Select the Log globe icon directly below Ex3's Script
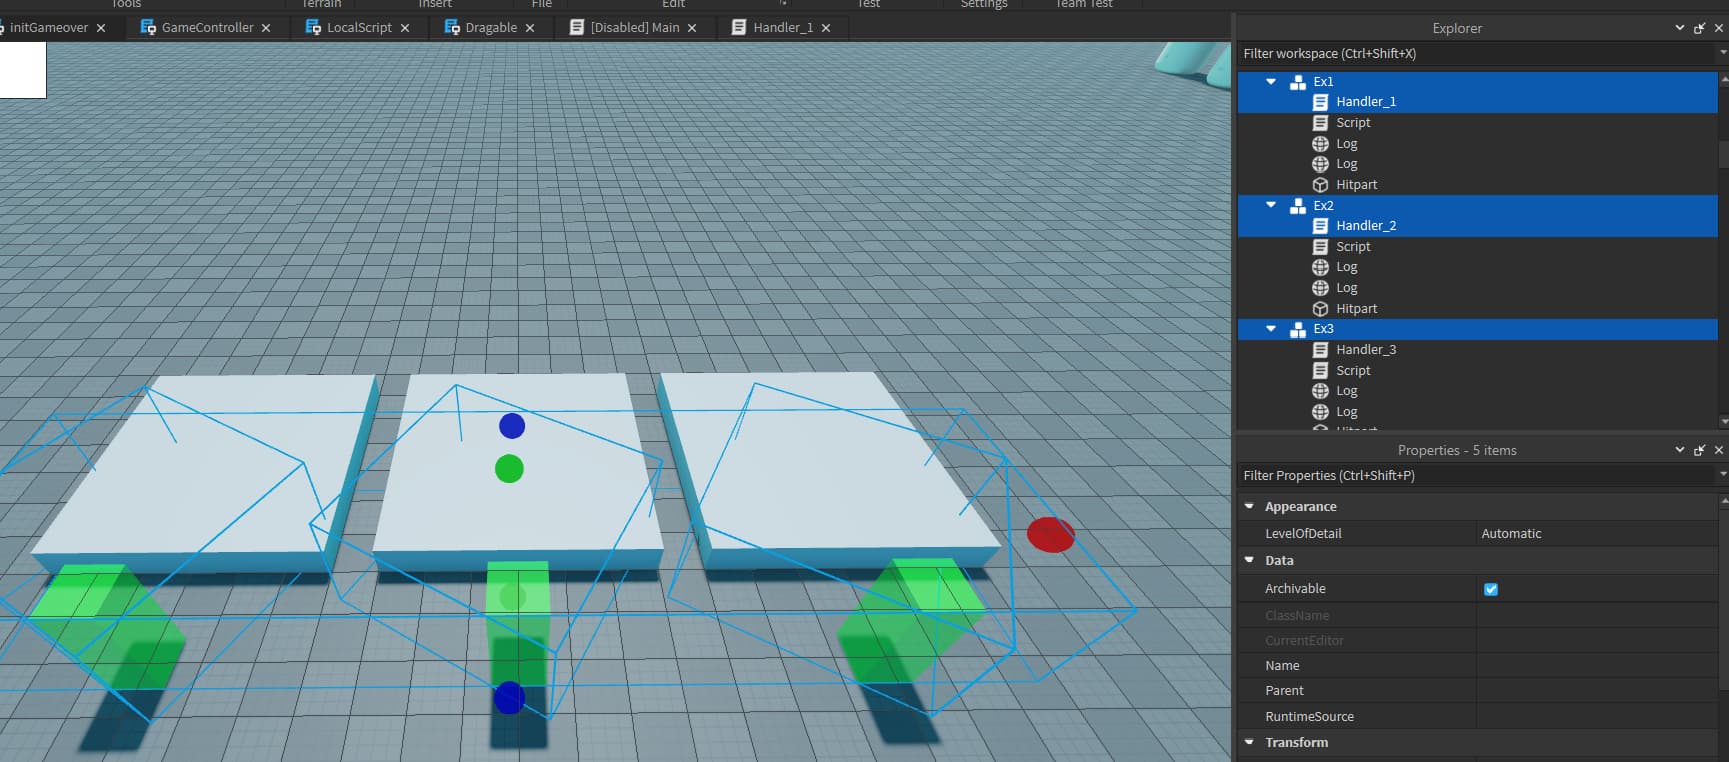This screenshot has width=1729, height=762. 1320,391
